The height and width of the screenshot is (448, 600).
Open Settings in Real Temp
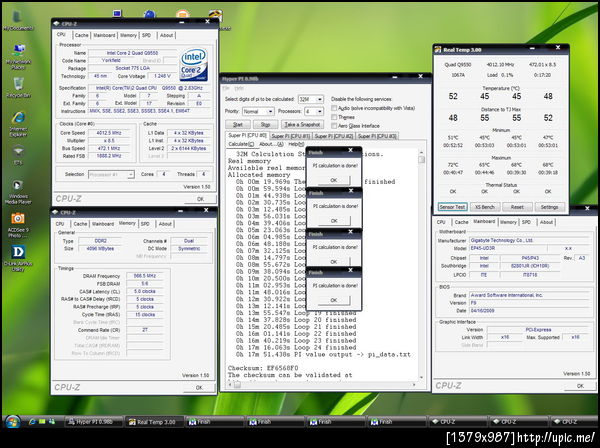point(549,207)
